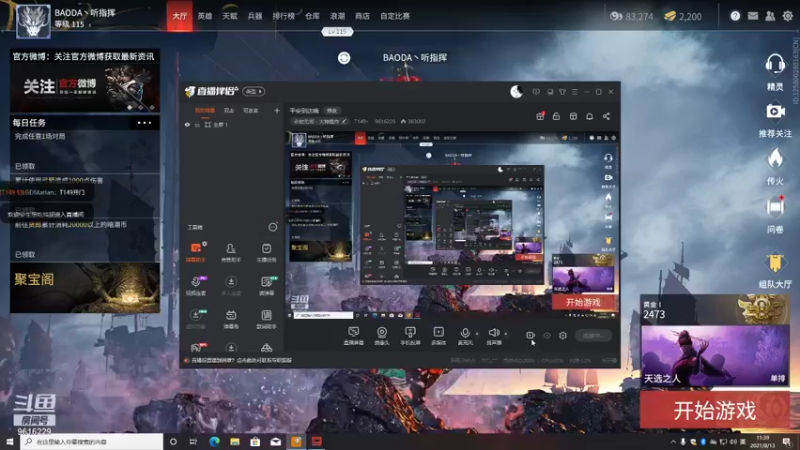Open the 自定比赛 custom match tab
Image resolution: width=800 pixels, height=450 pixels.
coord(395,16)
